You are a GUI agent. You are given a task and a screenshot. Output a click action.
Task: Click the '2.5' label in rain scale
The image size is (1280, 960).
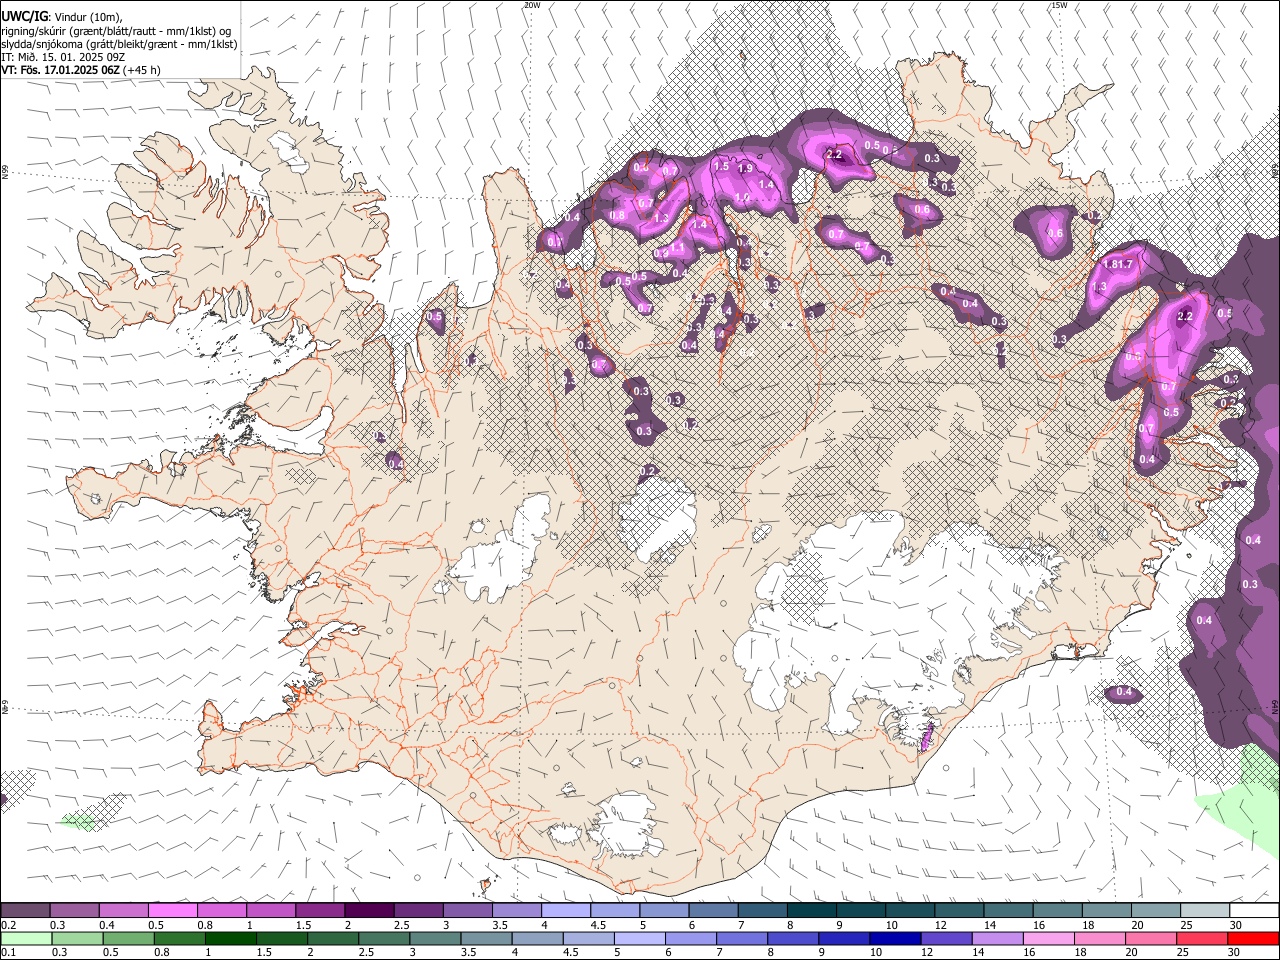(x=368, y=953)
